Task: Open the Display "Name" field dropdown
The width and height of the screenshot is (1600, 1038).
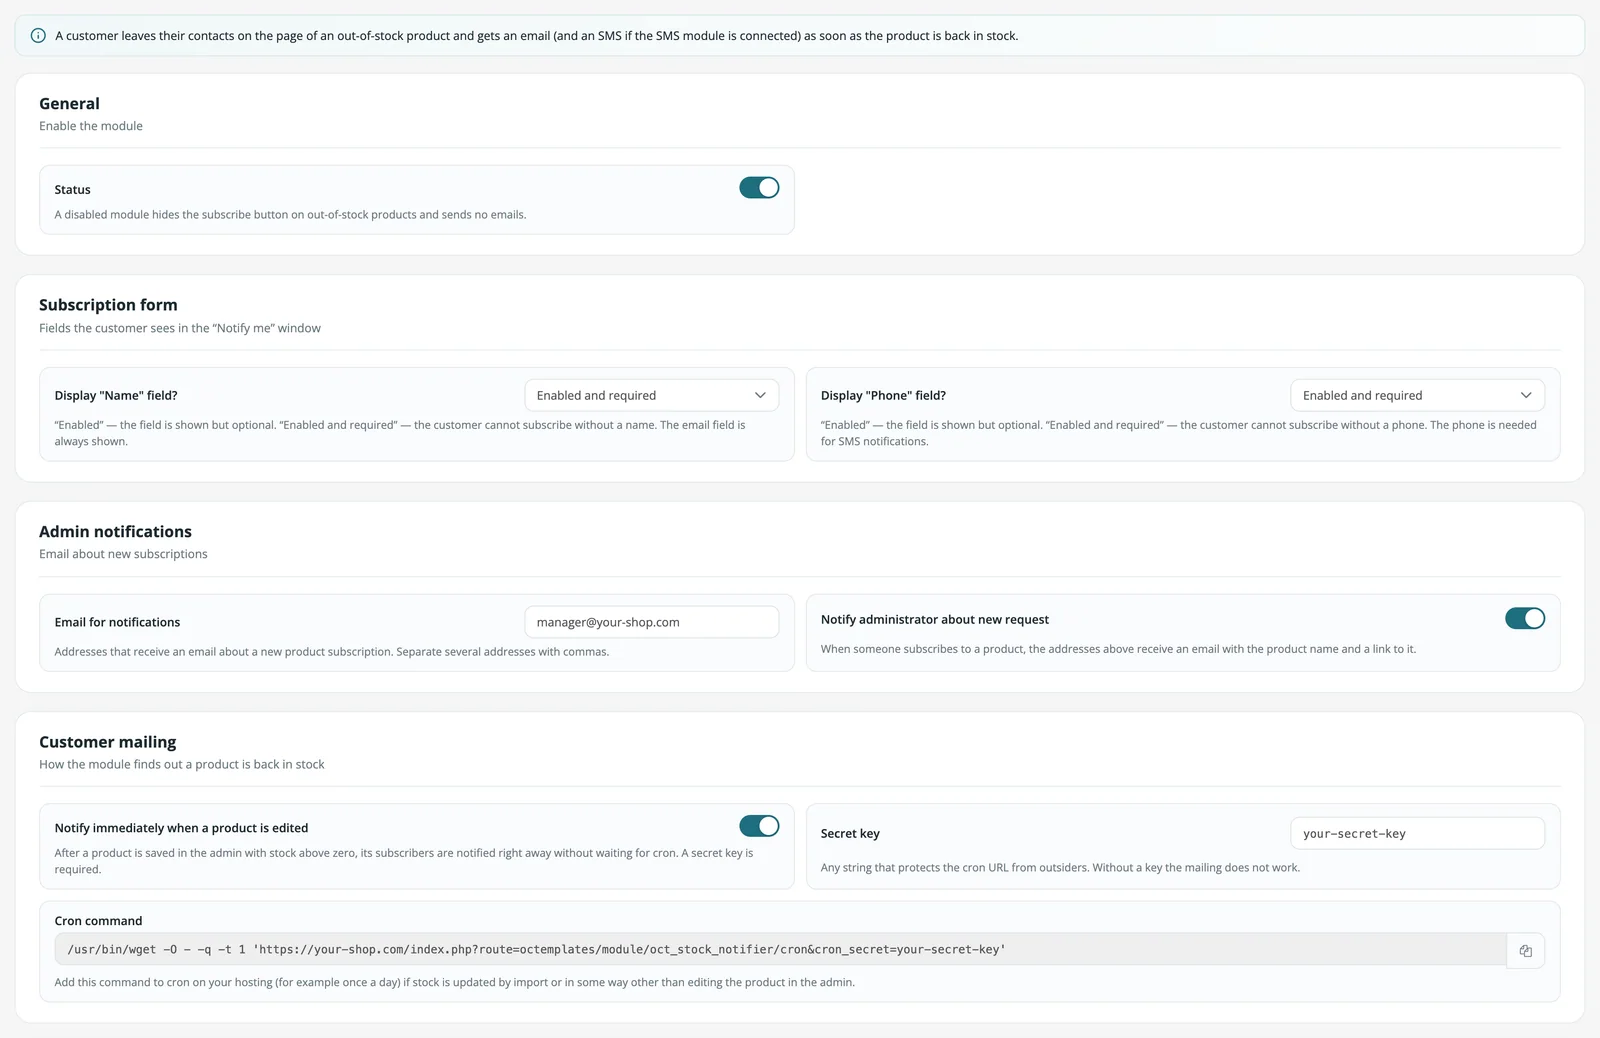Action: 652,395
